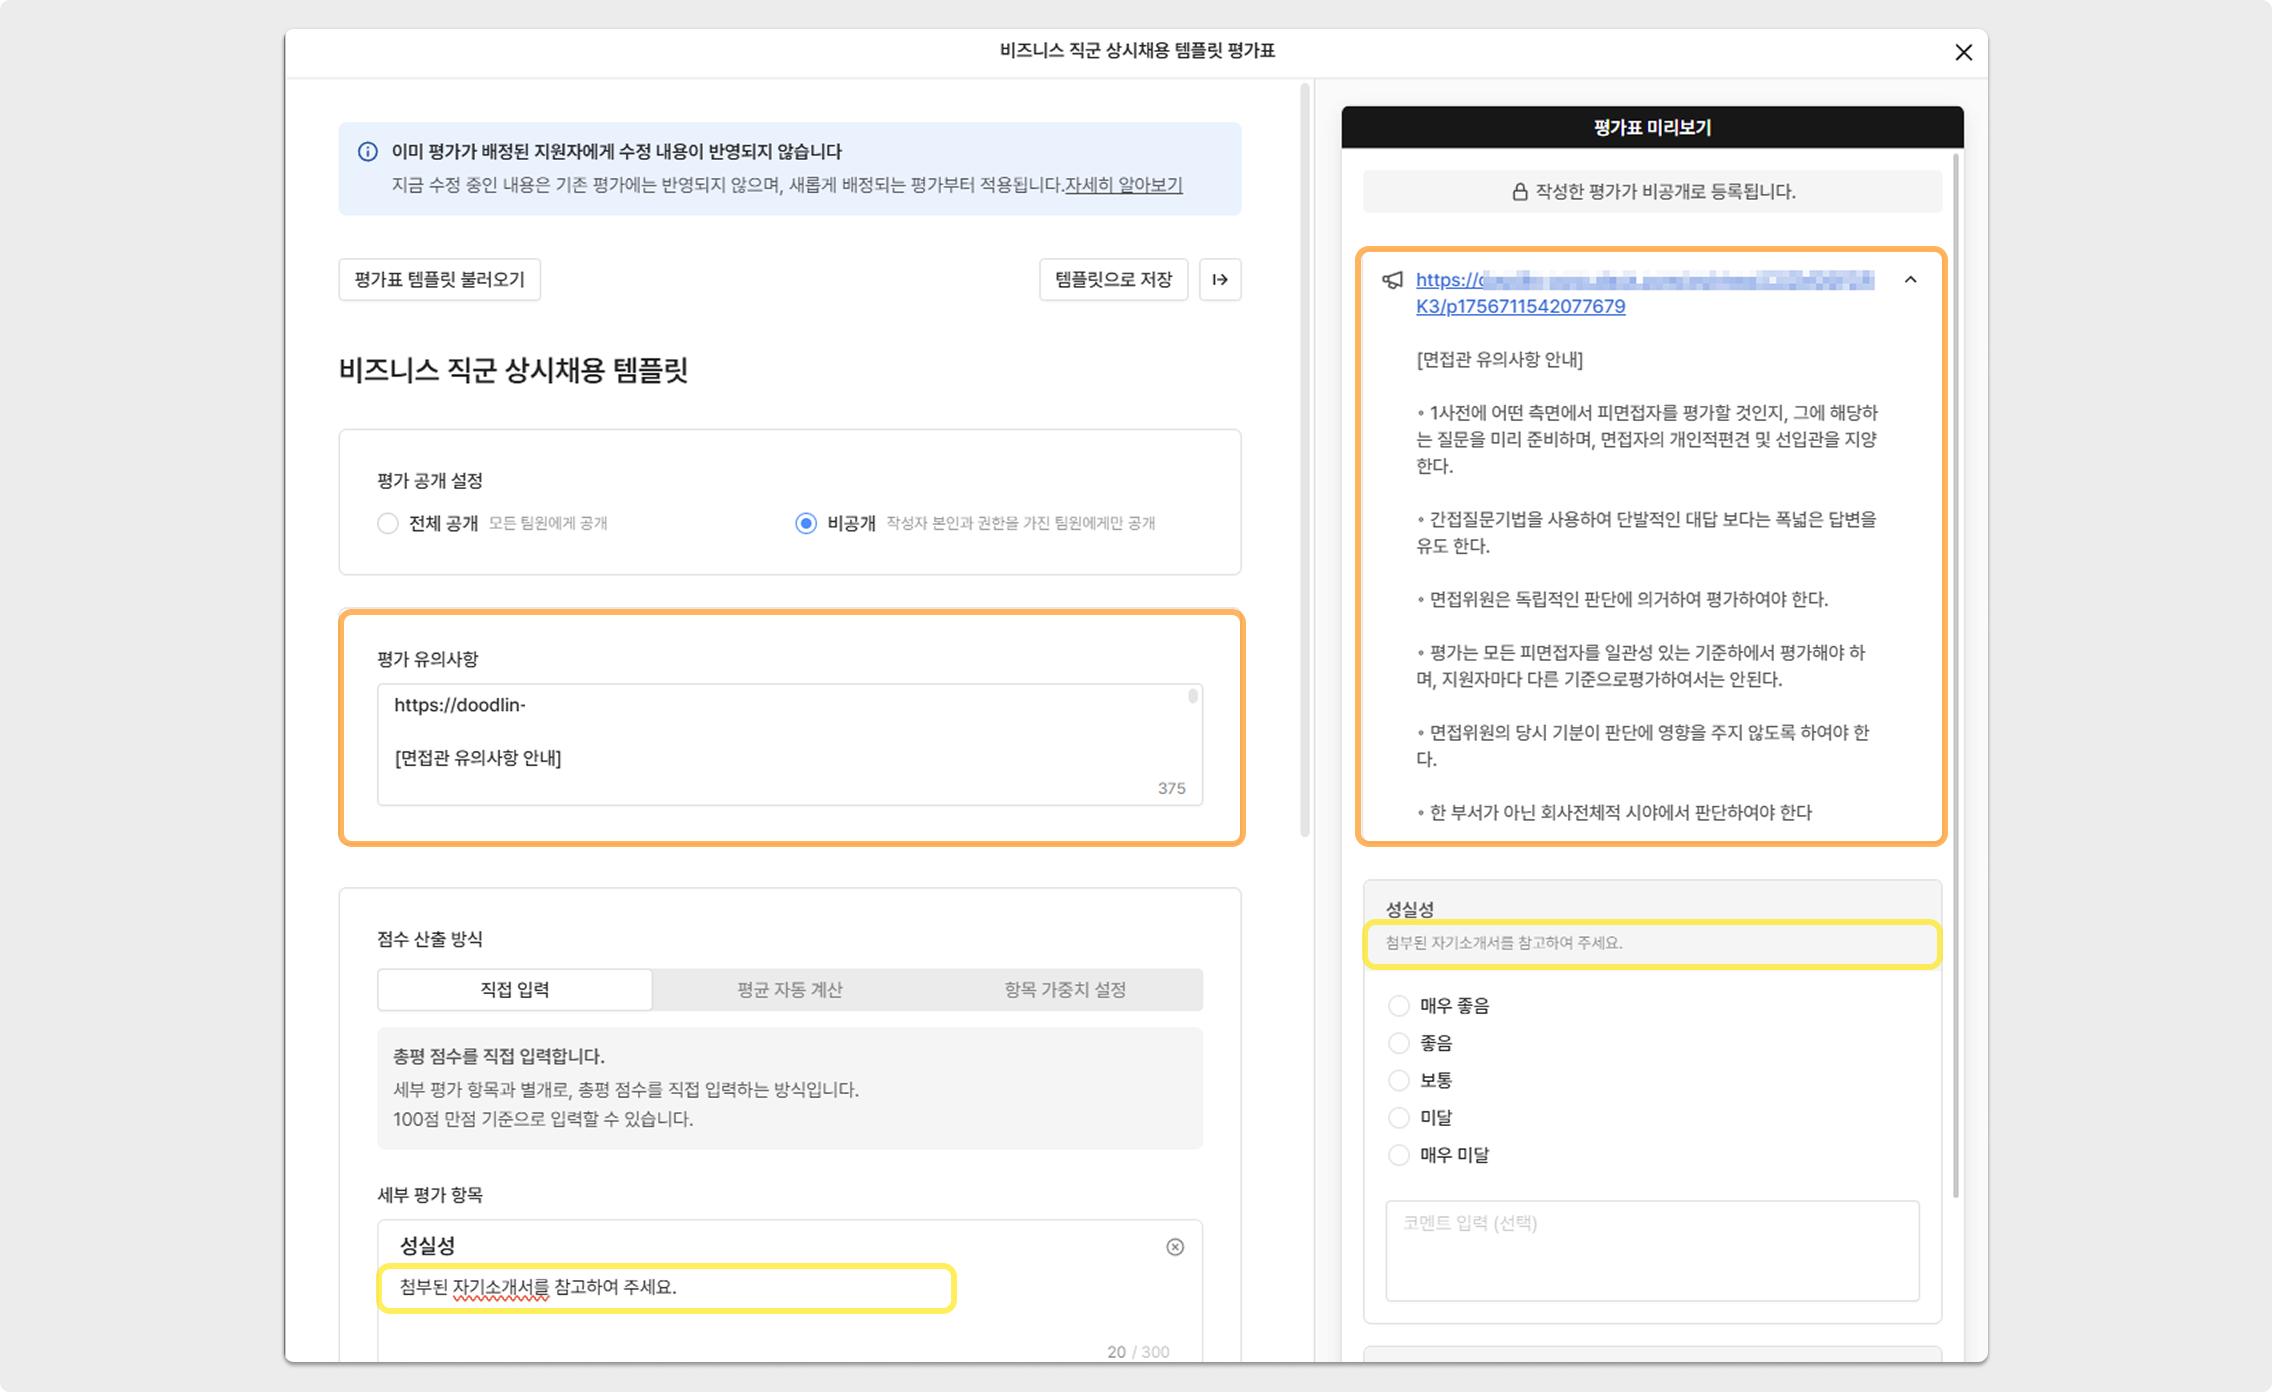Click the 템플릿으로 저장 button

click(x=1113, y=280)
